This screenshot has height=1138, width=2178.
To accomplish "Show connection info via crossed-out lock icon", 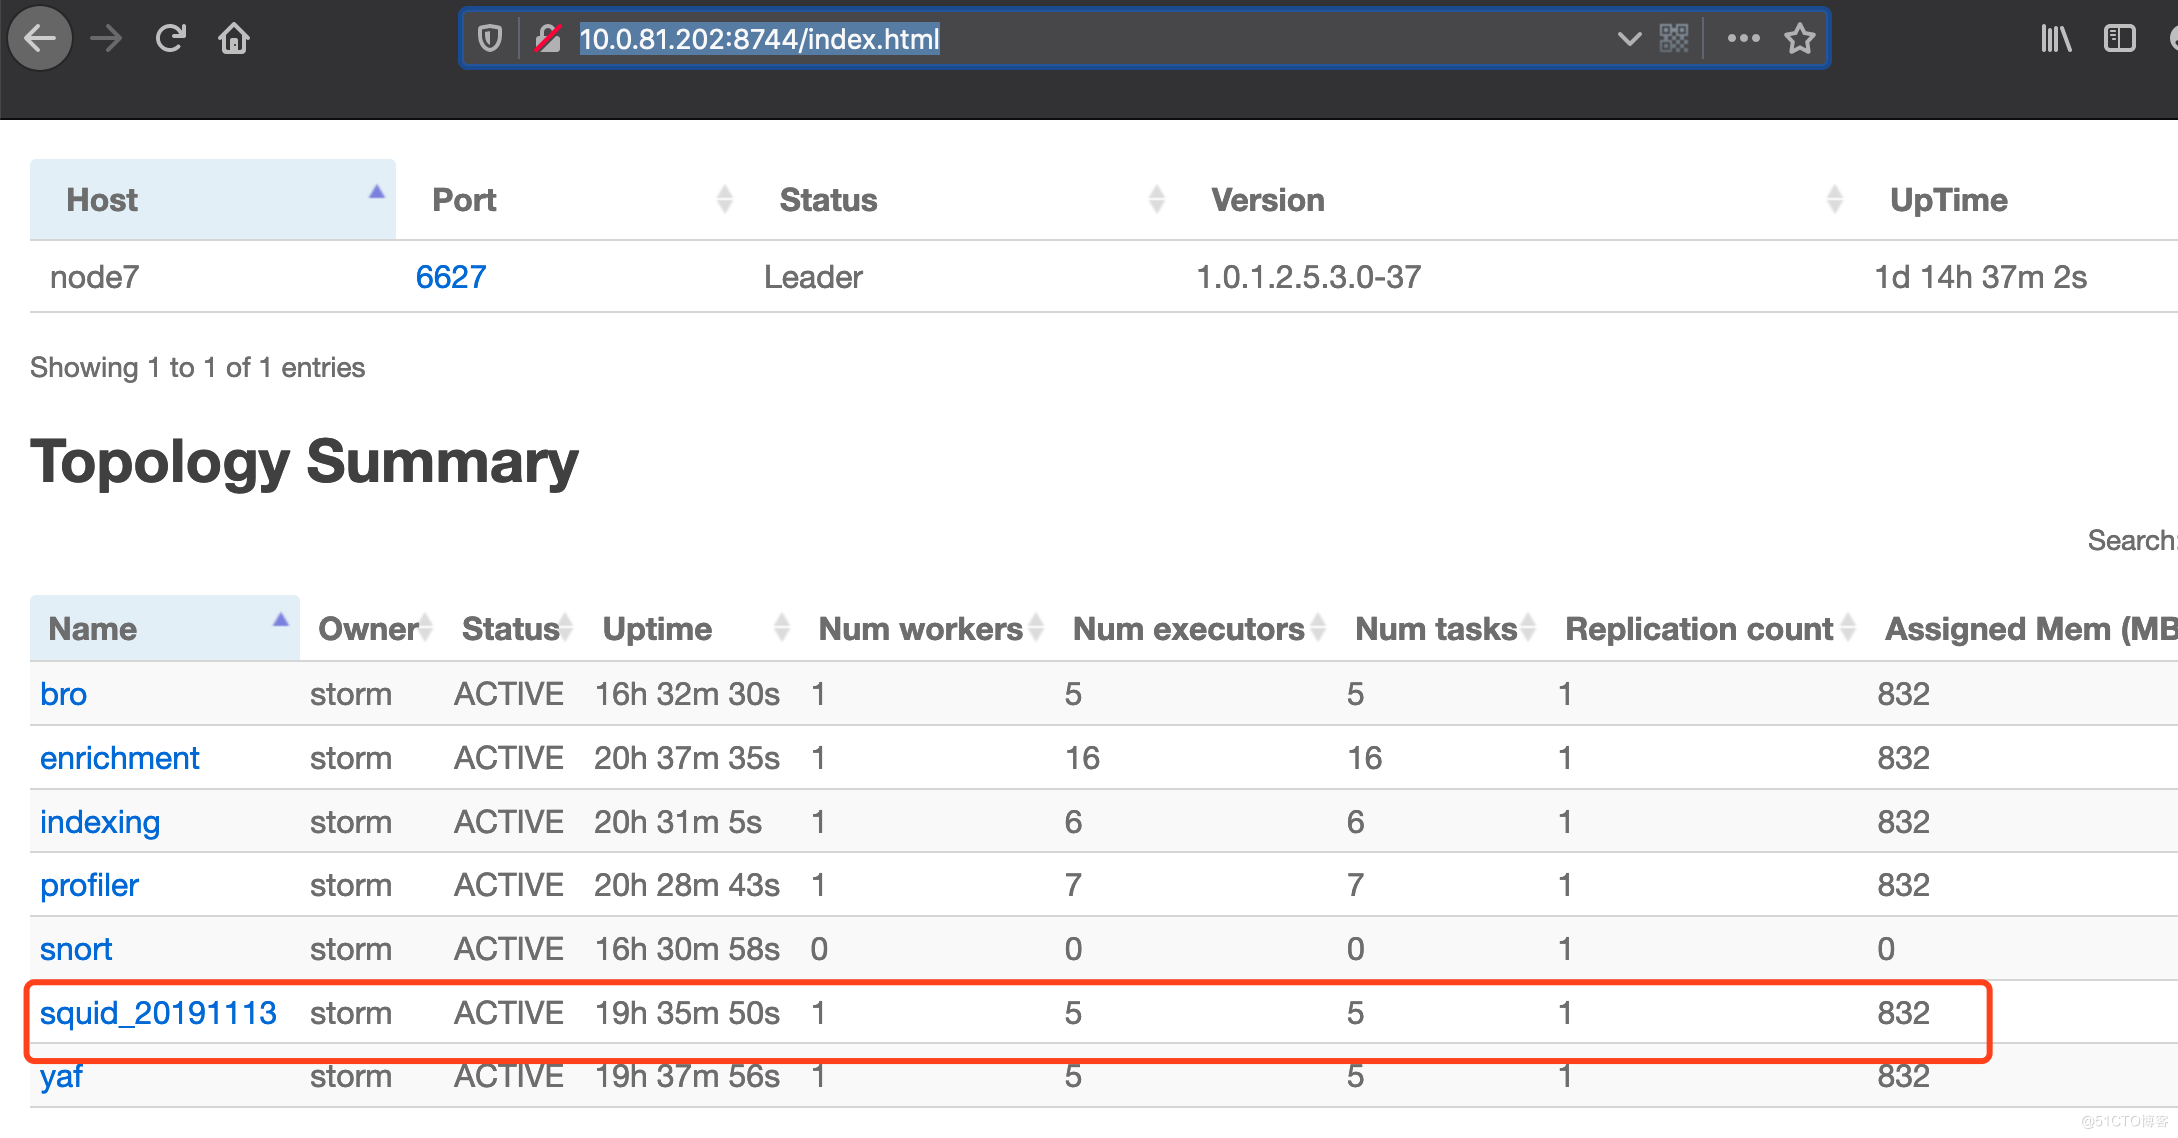I will (547, 39).
